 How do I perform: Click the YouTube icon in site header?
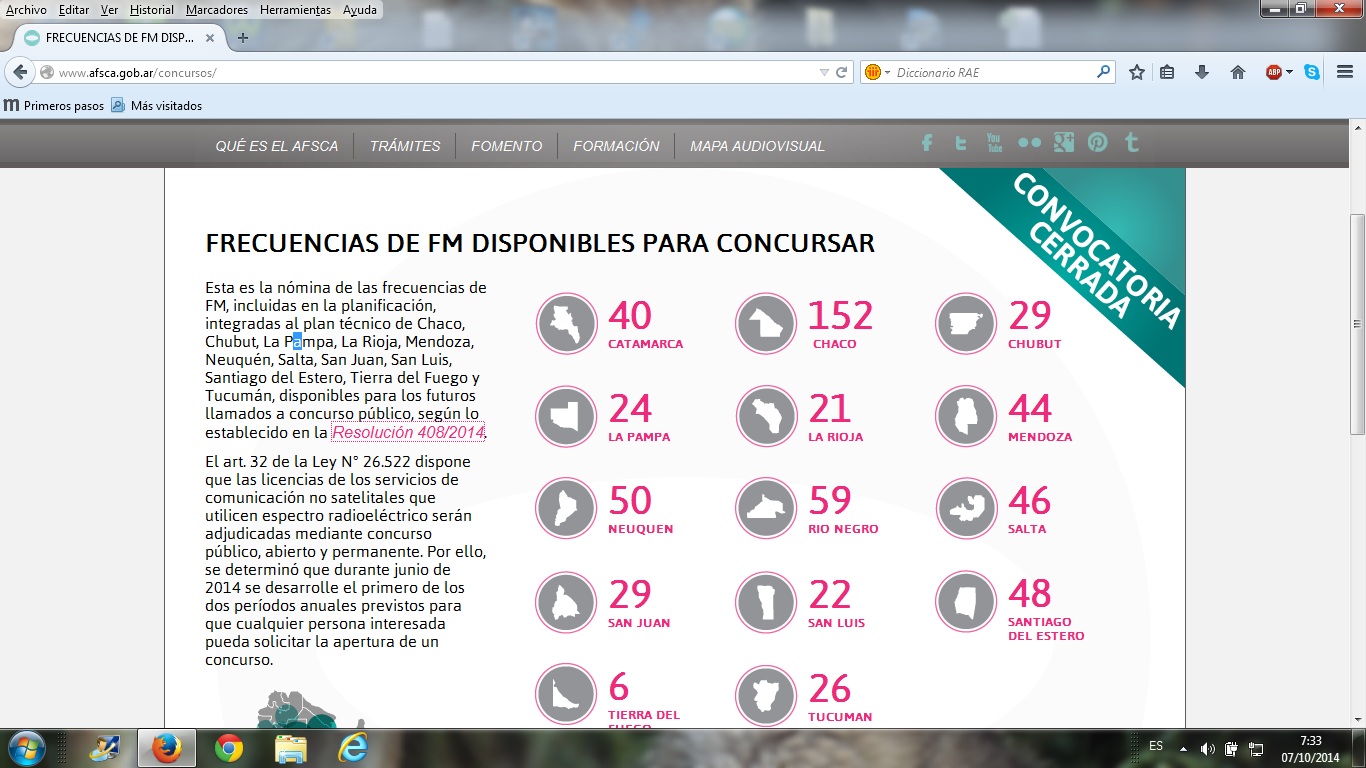[x=994, y=143]
